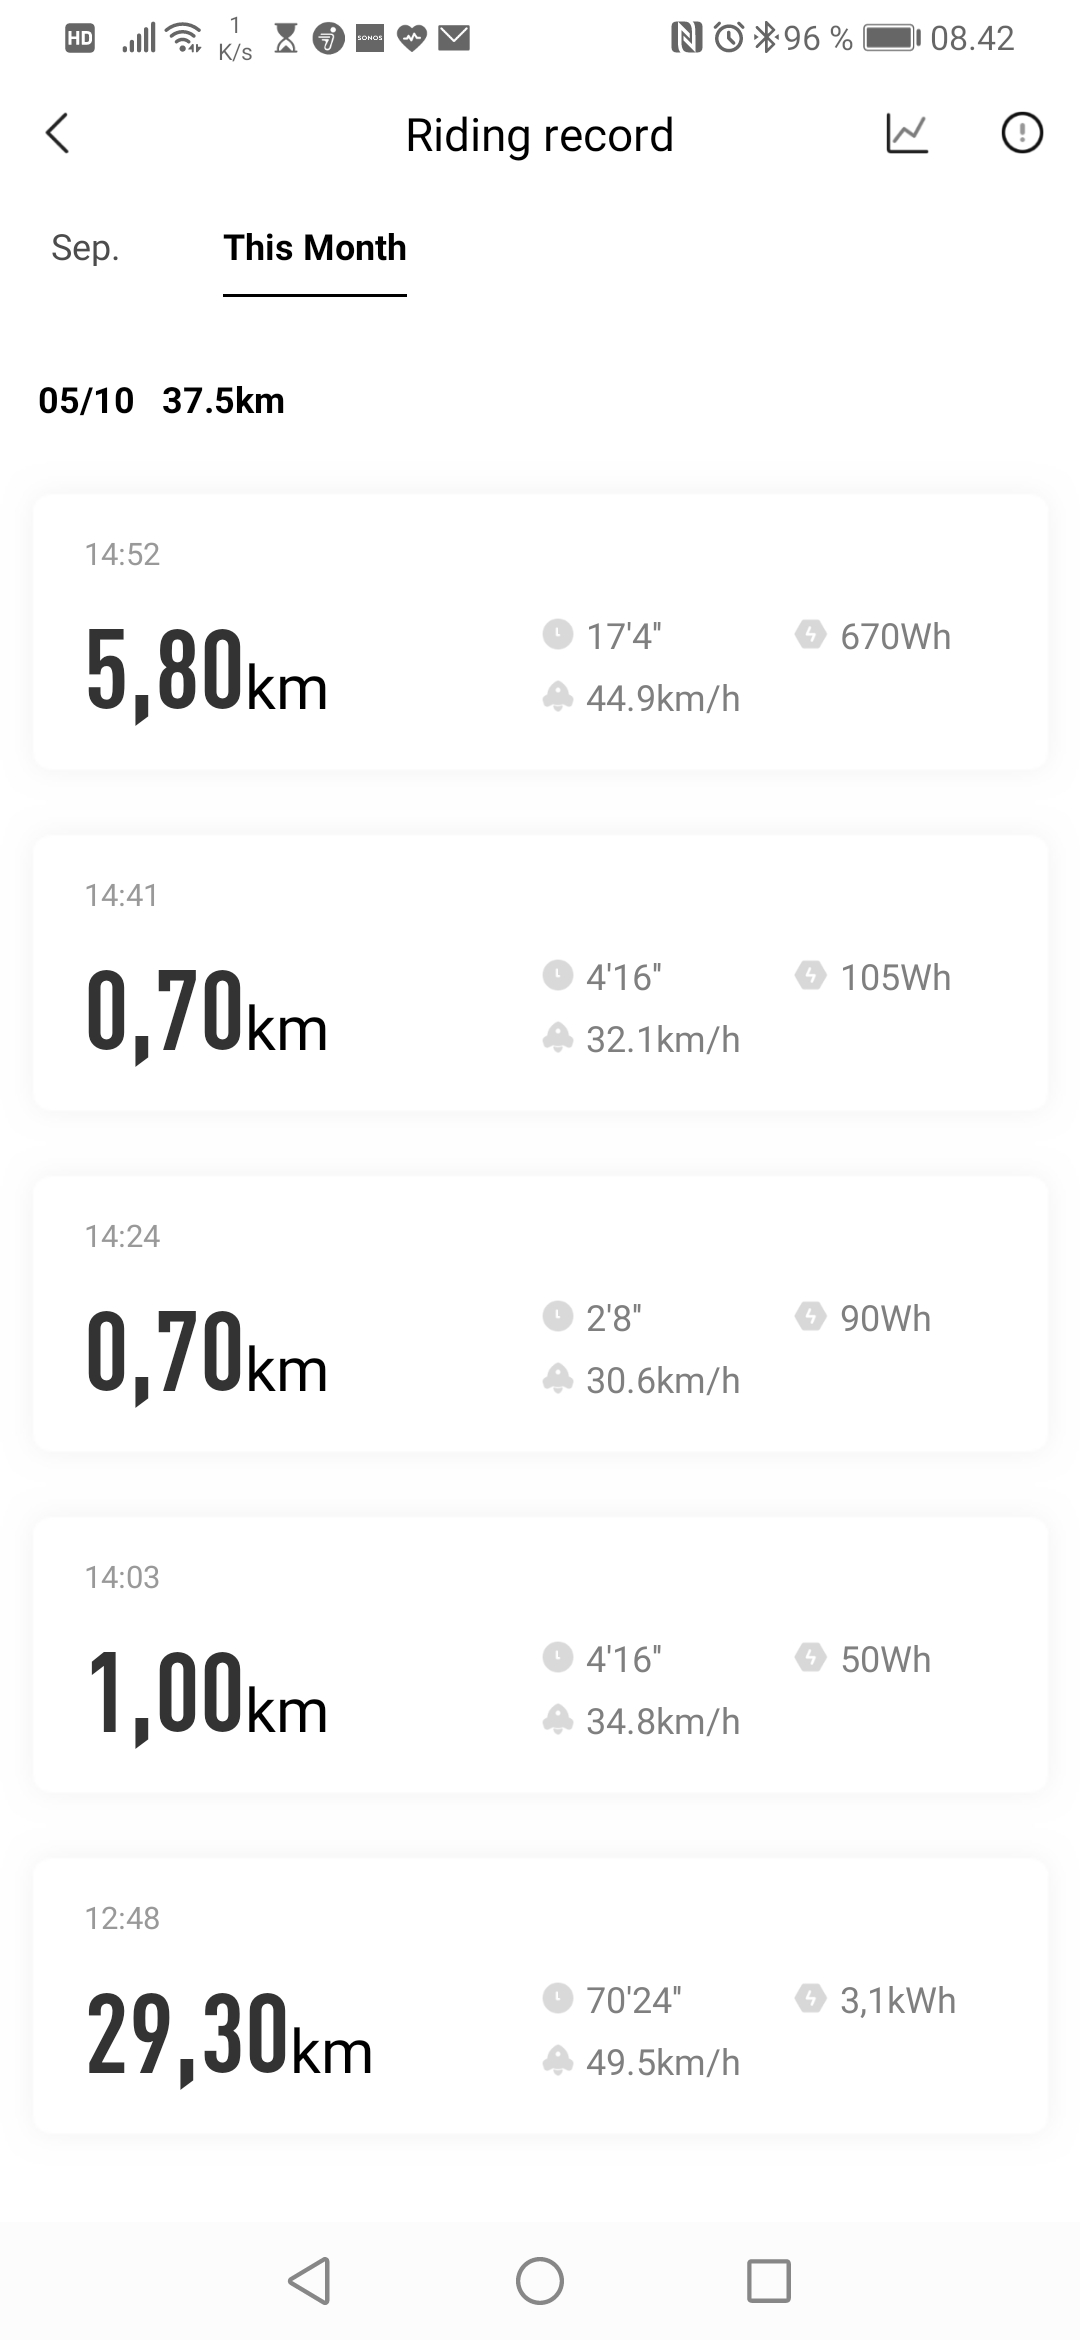Screen dimensions: 1080x2340
Task: Open the 12:48 ride of 29,30km
Action: pyautogui.click(x=540, y=1996)
